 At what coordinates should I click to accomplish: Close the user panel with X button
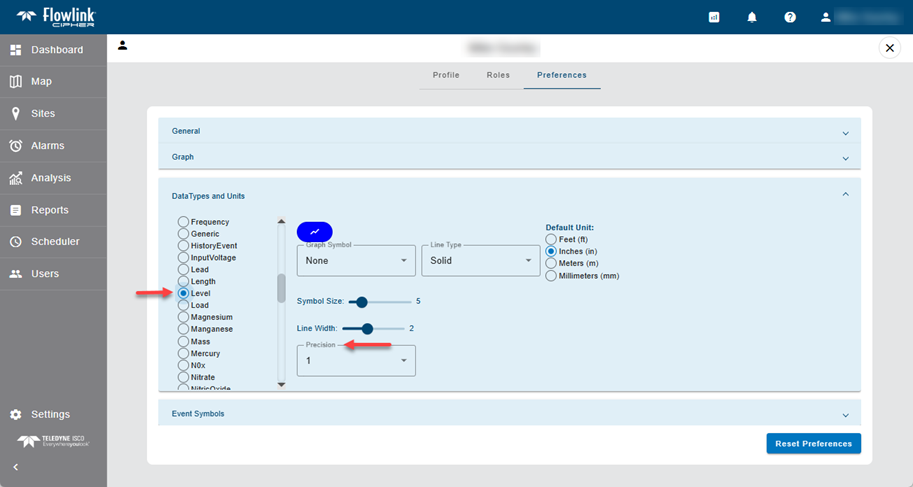(x=888, y=47)
